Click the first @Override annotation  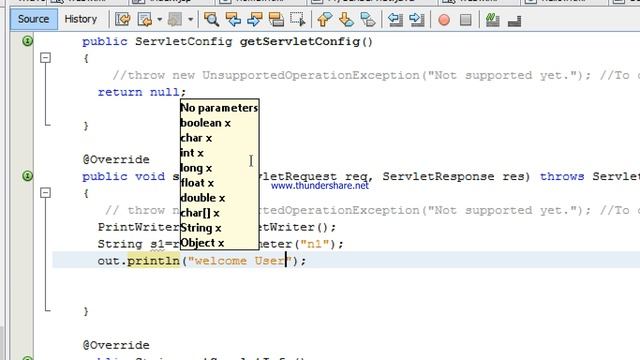(x=116, y=159)
